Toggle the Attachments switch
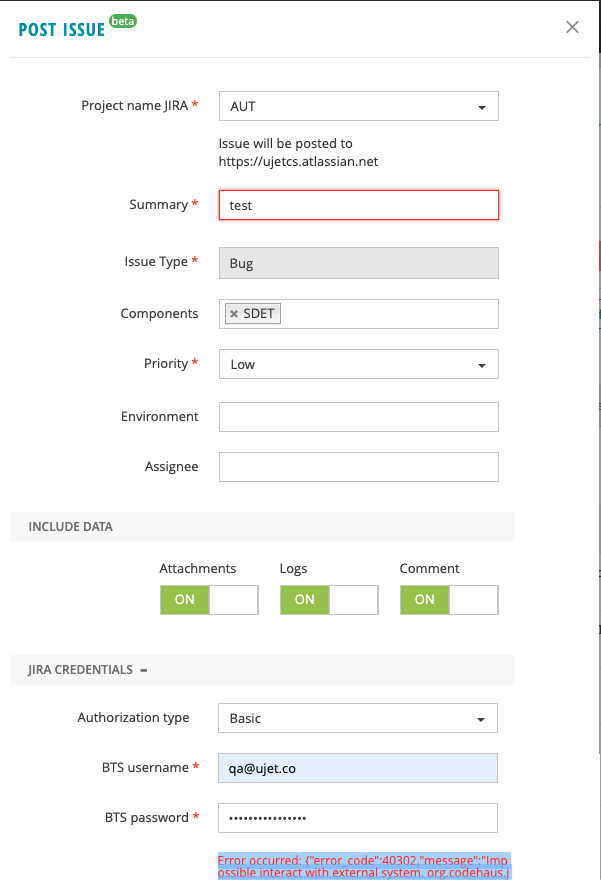The width and height of the screenshot is (601, 880). coord(209,599)
